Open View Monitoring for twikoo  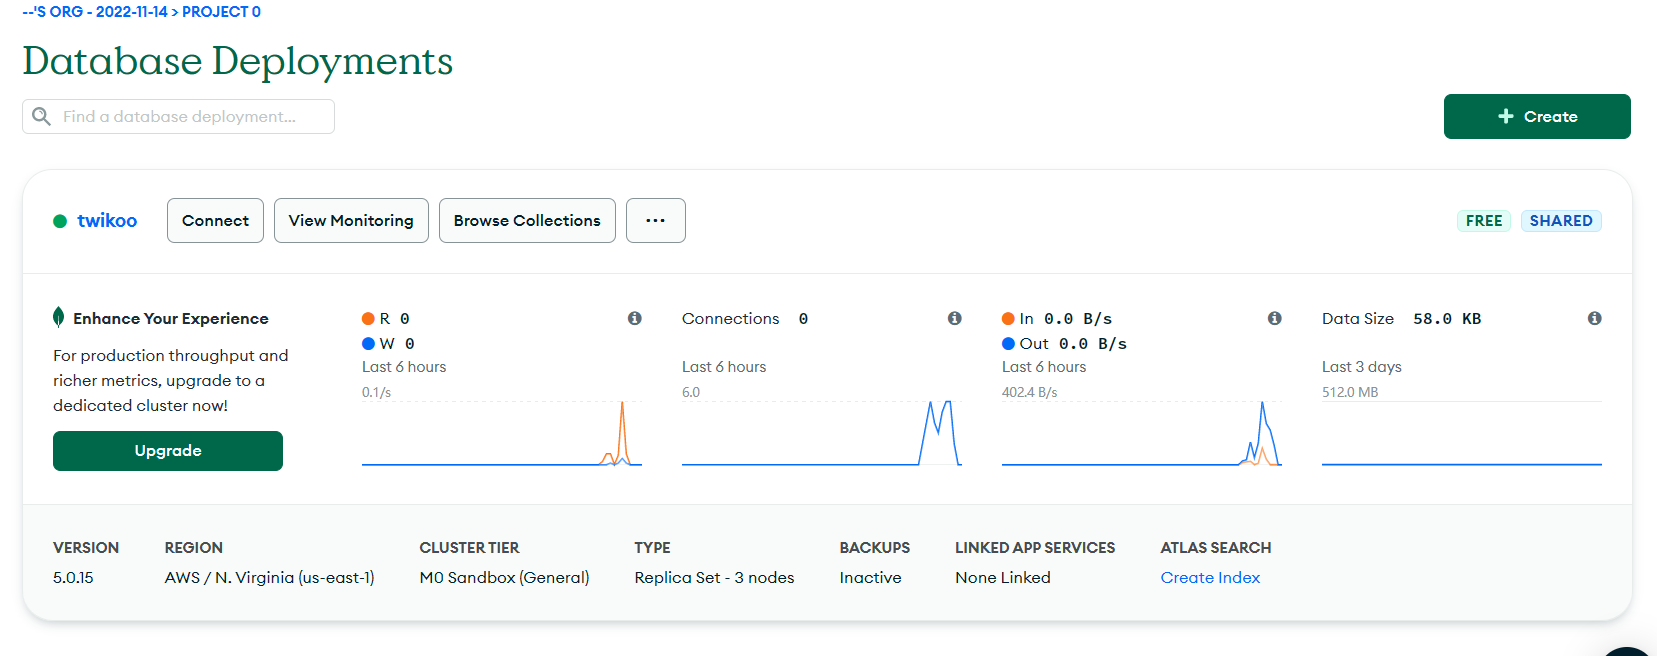click(x=351, y=220)
